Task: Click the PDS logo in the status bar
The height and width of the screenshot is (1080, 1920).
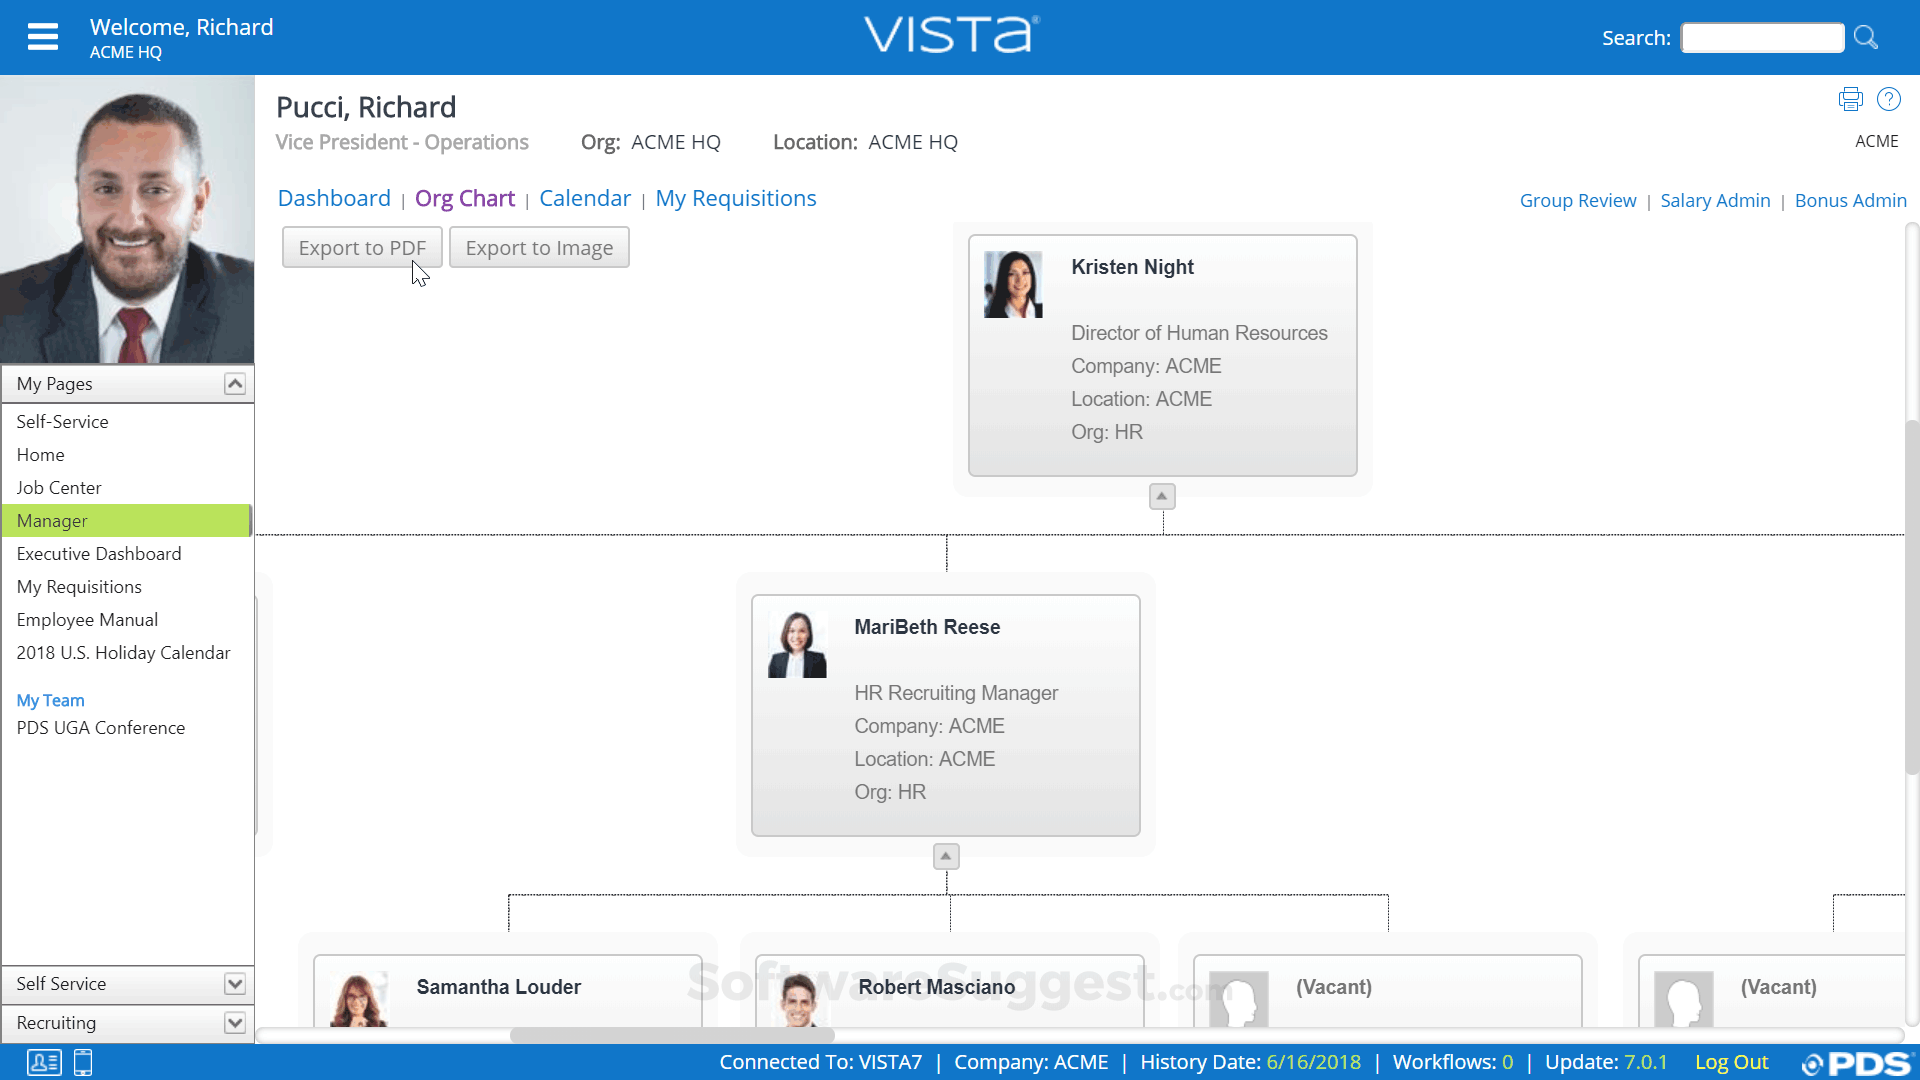Action: point(1862,1063)
